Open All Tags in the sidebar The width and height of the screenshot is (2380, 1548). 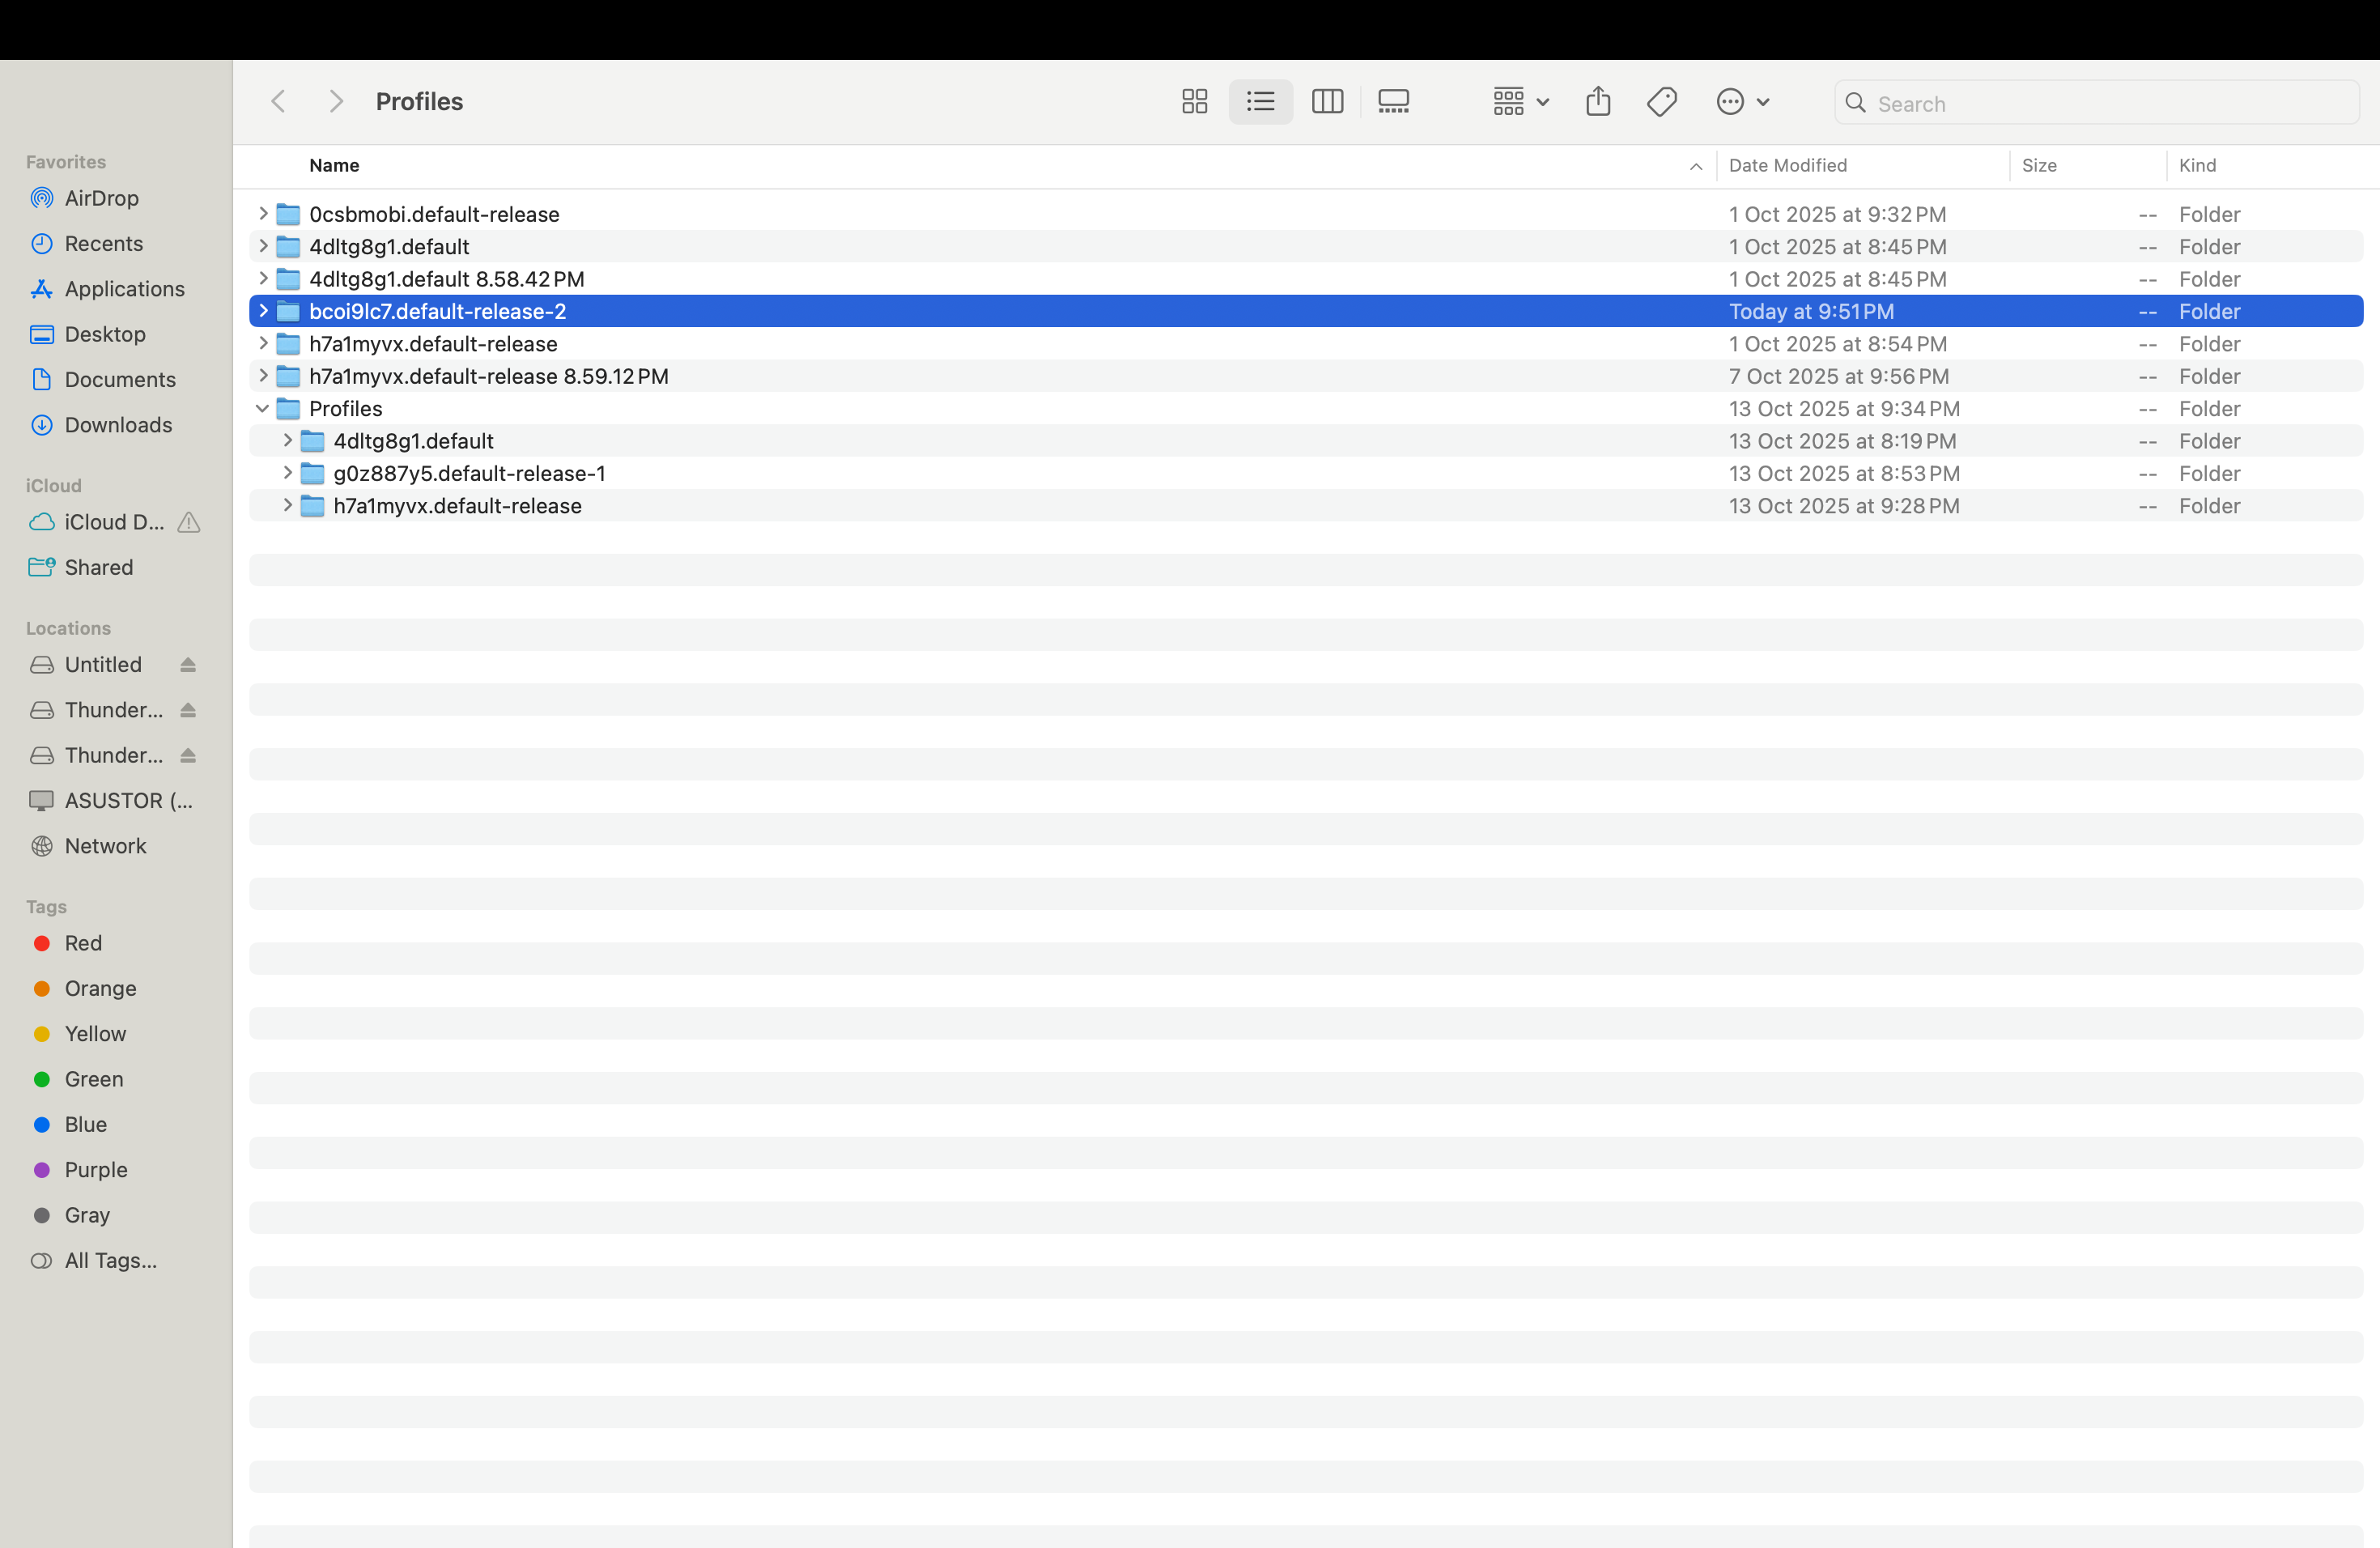click(x=110, y=1260)
